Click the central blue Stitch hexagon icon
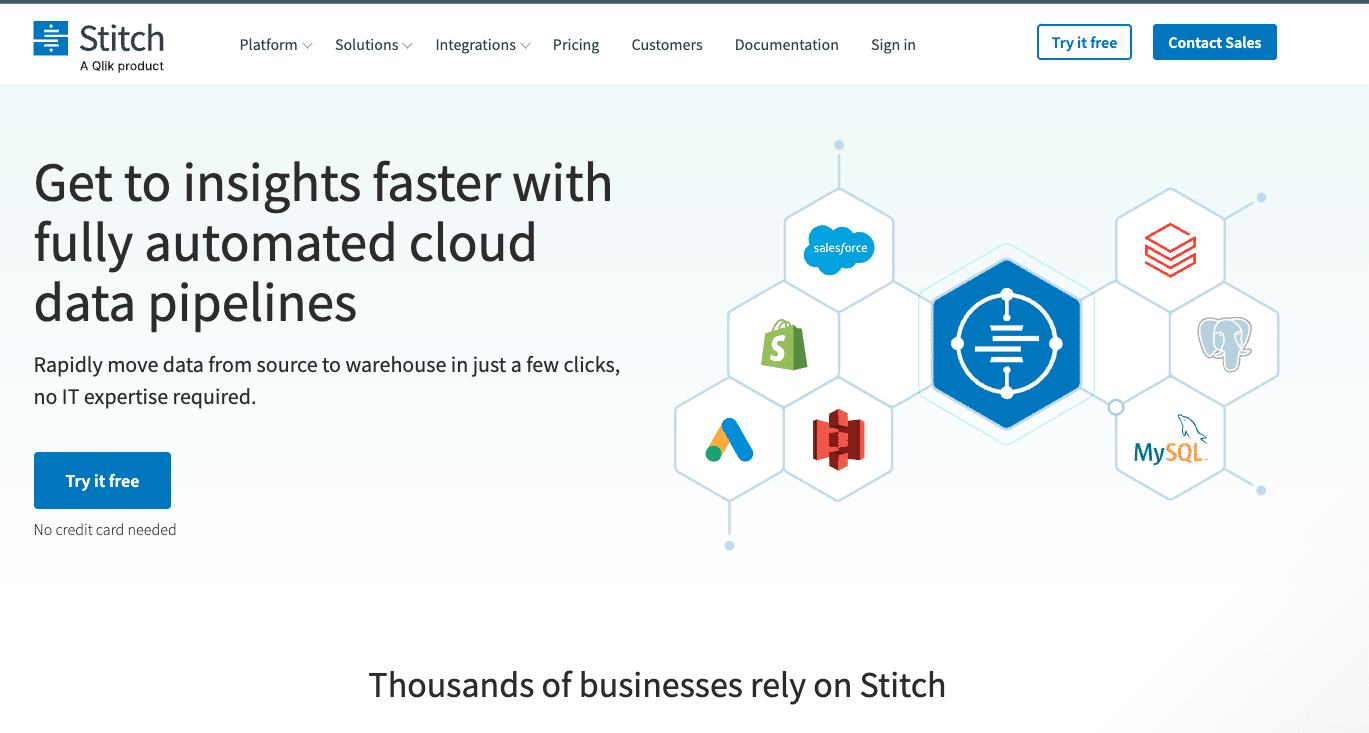 [x=1006, y=344]
